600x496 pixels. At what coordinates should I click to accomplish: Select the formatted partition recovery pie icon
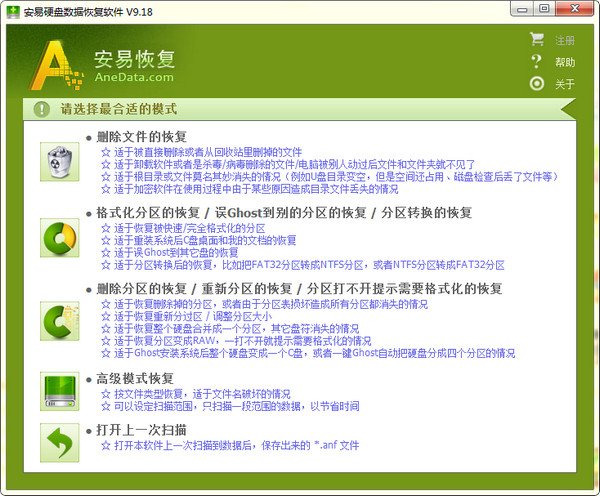[60, 238]
